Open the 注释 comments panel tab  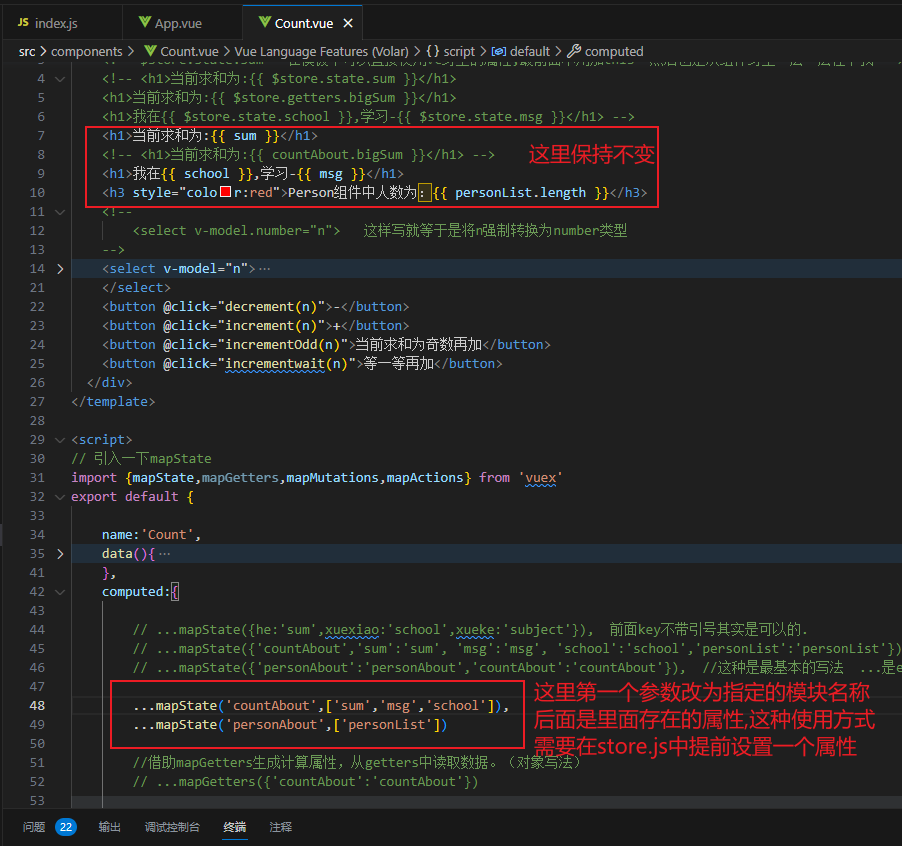[281, 826]
